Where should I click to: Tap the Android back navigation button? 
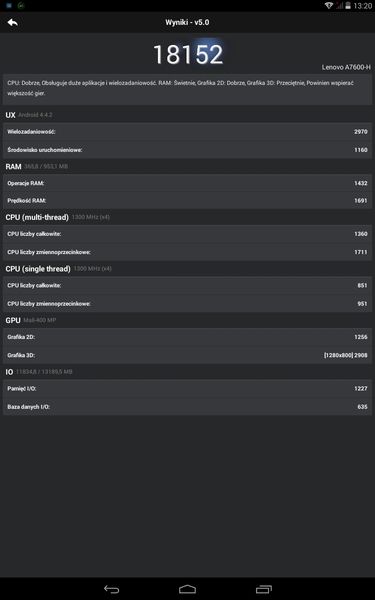coord(111,589)
